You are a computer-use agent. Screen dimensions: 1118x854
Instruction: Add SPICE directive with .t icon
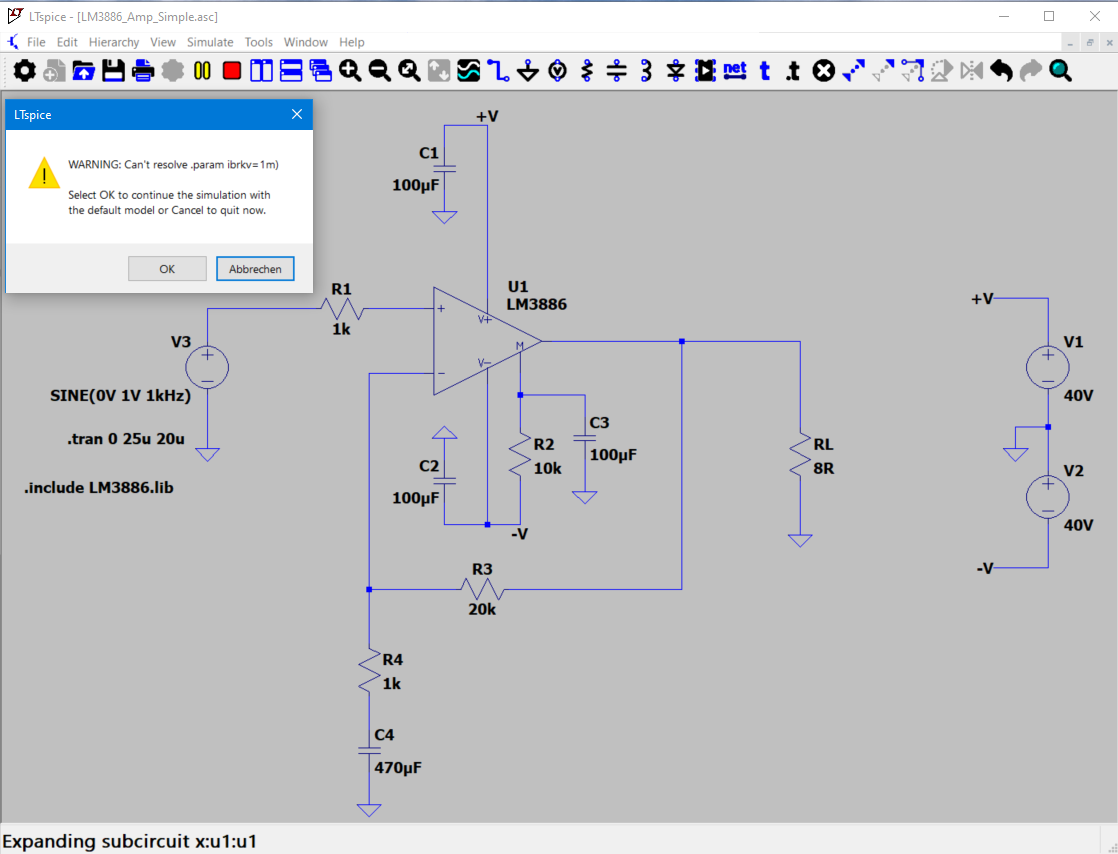coord(793,71)
